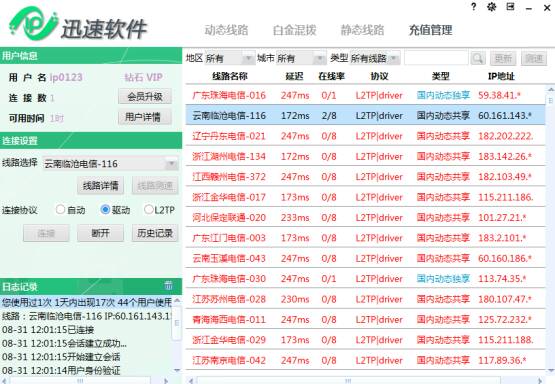This screenshot has height=384, width=555.
Task: Sort by the IP地址 column header
Action: tap(501, 76)
